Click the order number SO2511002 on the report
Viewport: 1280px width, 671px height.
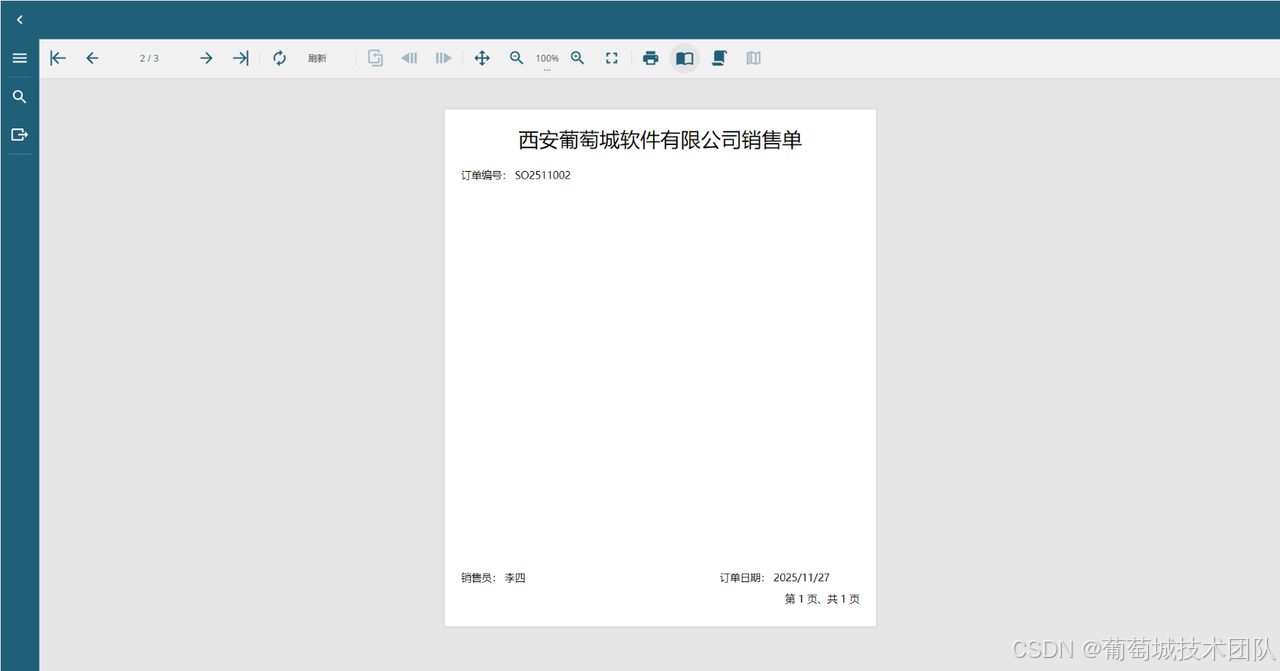[542, 175]
